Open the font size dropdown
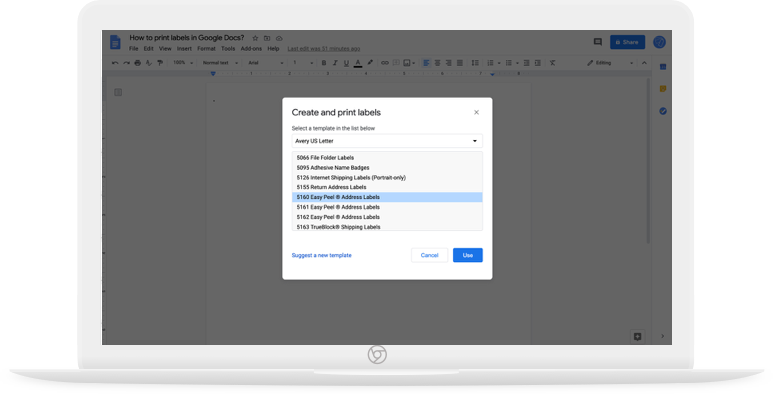773x394 pixels. 303,63
